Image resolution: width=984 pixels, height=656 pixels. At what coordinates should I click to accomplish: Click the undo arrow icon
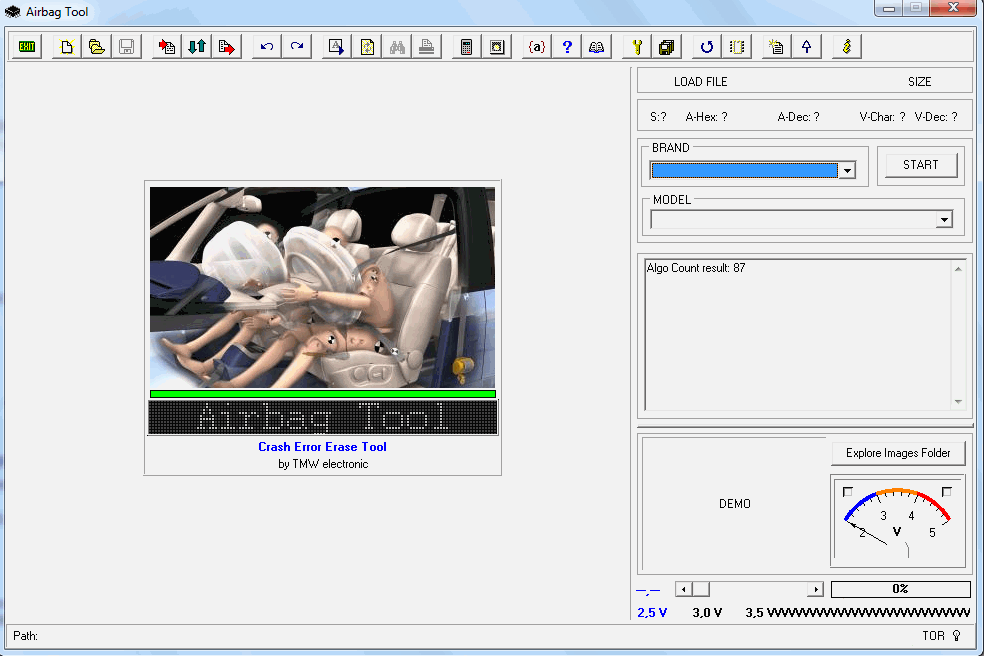point(267,47)
